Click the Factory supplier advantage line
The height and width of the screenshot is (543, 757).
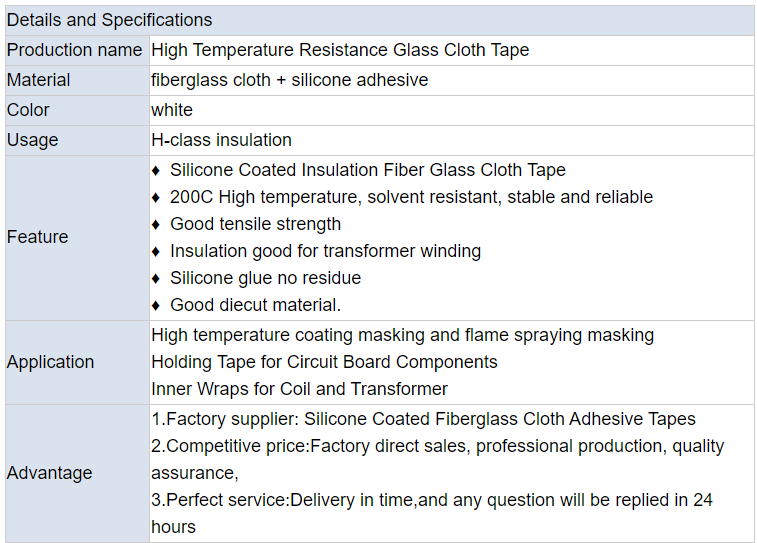point(423,419)
